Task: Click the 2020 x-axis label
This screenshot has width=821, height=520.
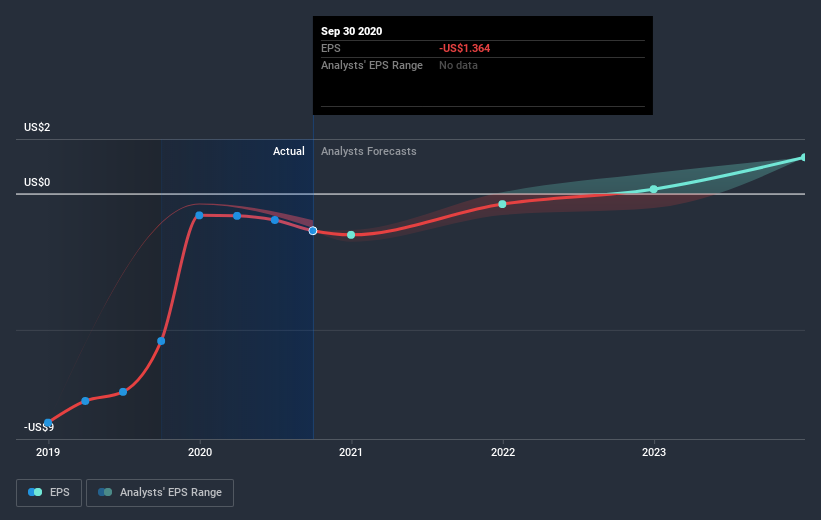Action: 200,452
